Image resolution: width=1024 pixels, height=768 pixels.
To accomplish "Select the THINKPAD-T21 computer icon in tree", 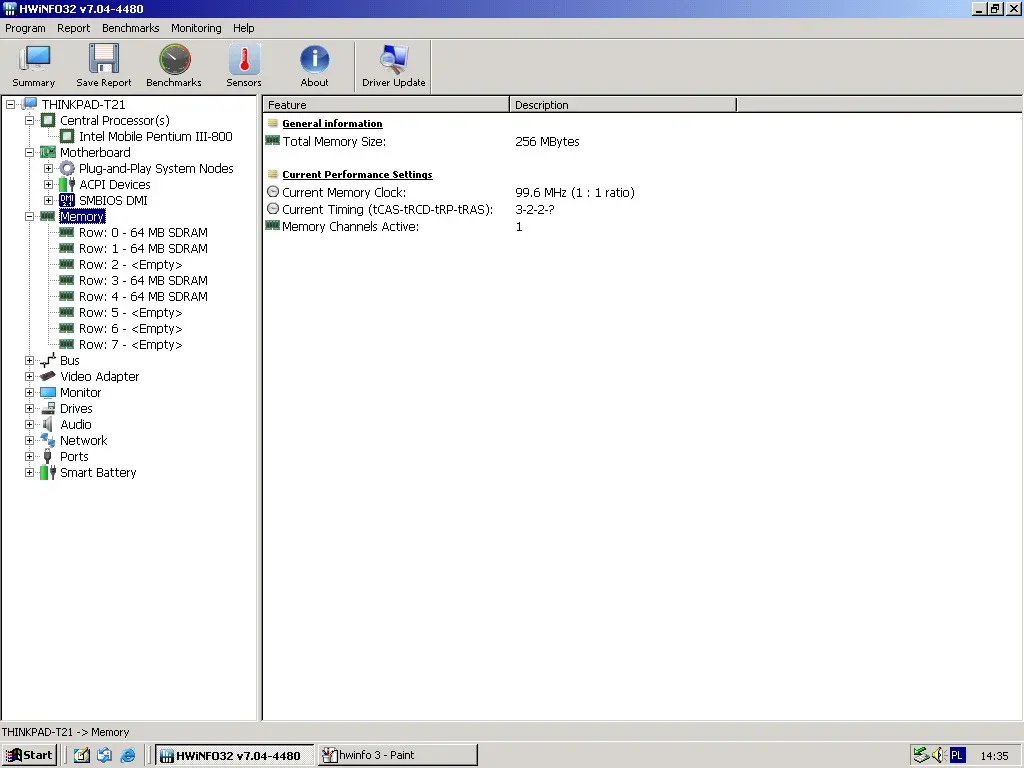I will (29, 104).
